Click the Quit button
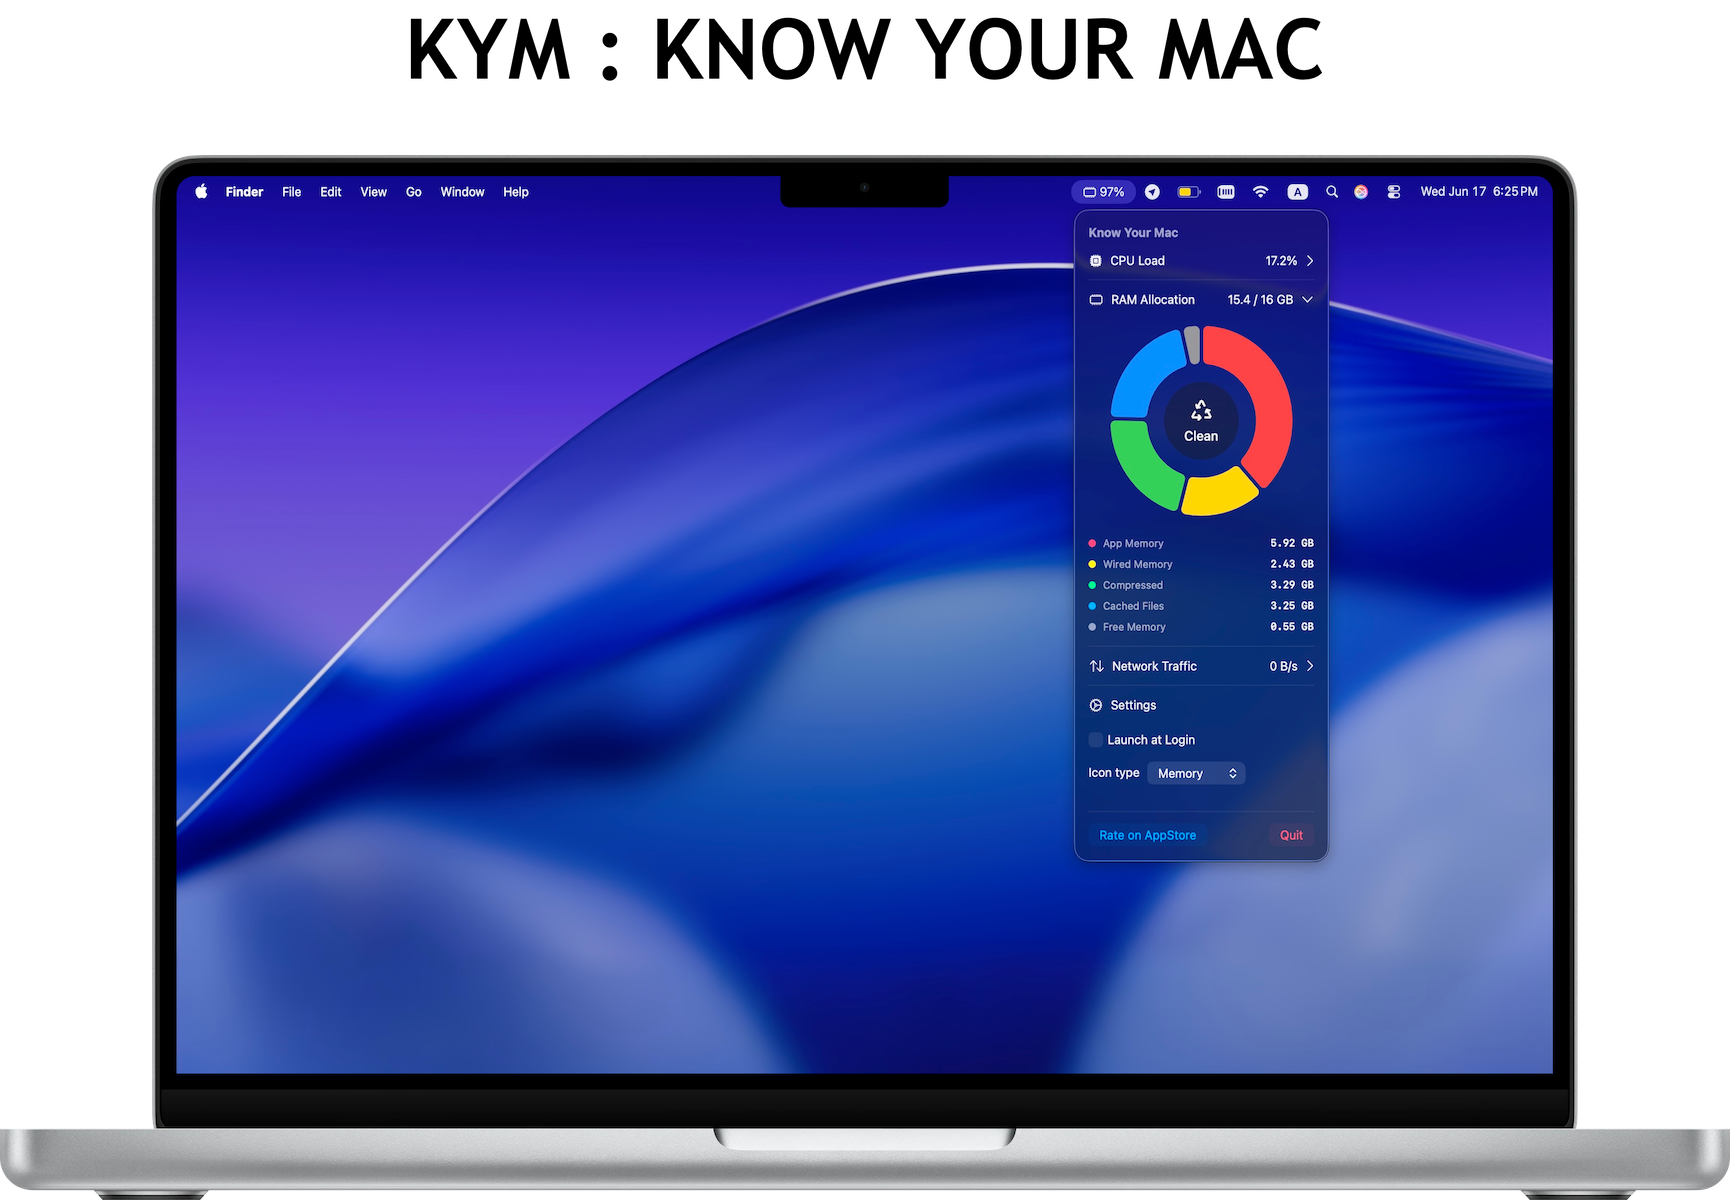 click(1291, 835)
